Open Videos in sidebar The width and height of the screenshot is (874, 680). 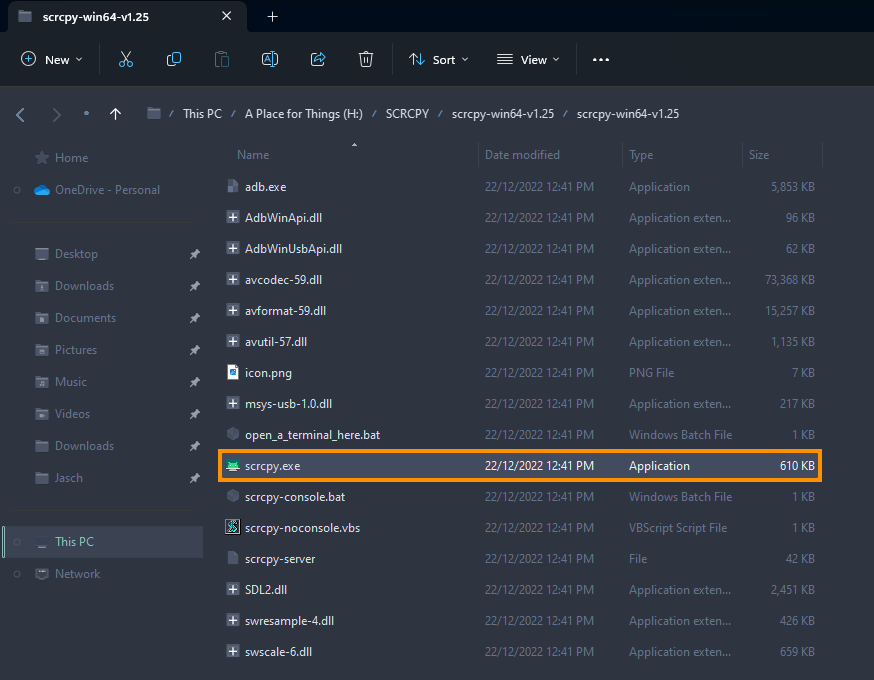pyautogui.click(x=72, y=414)
